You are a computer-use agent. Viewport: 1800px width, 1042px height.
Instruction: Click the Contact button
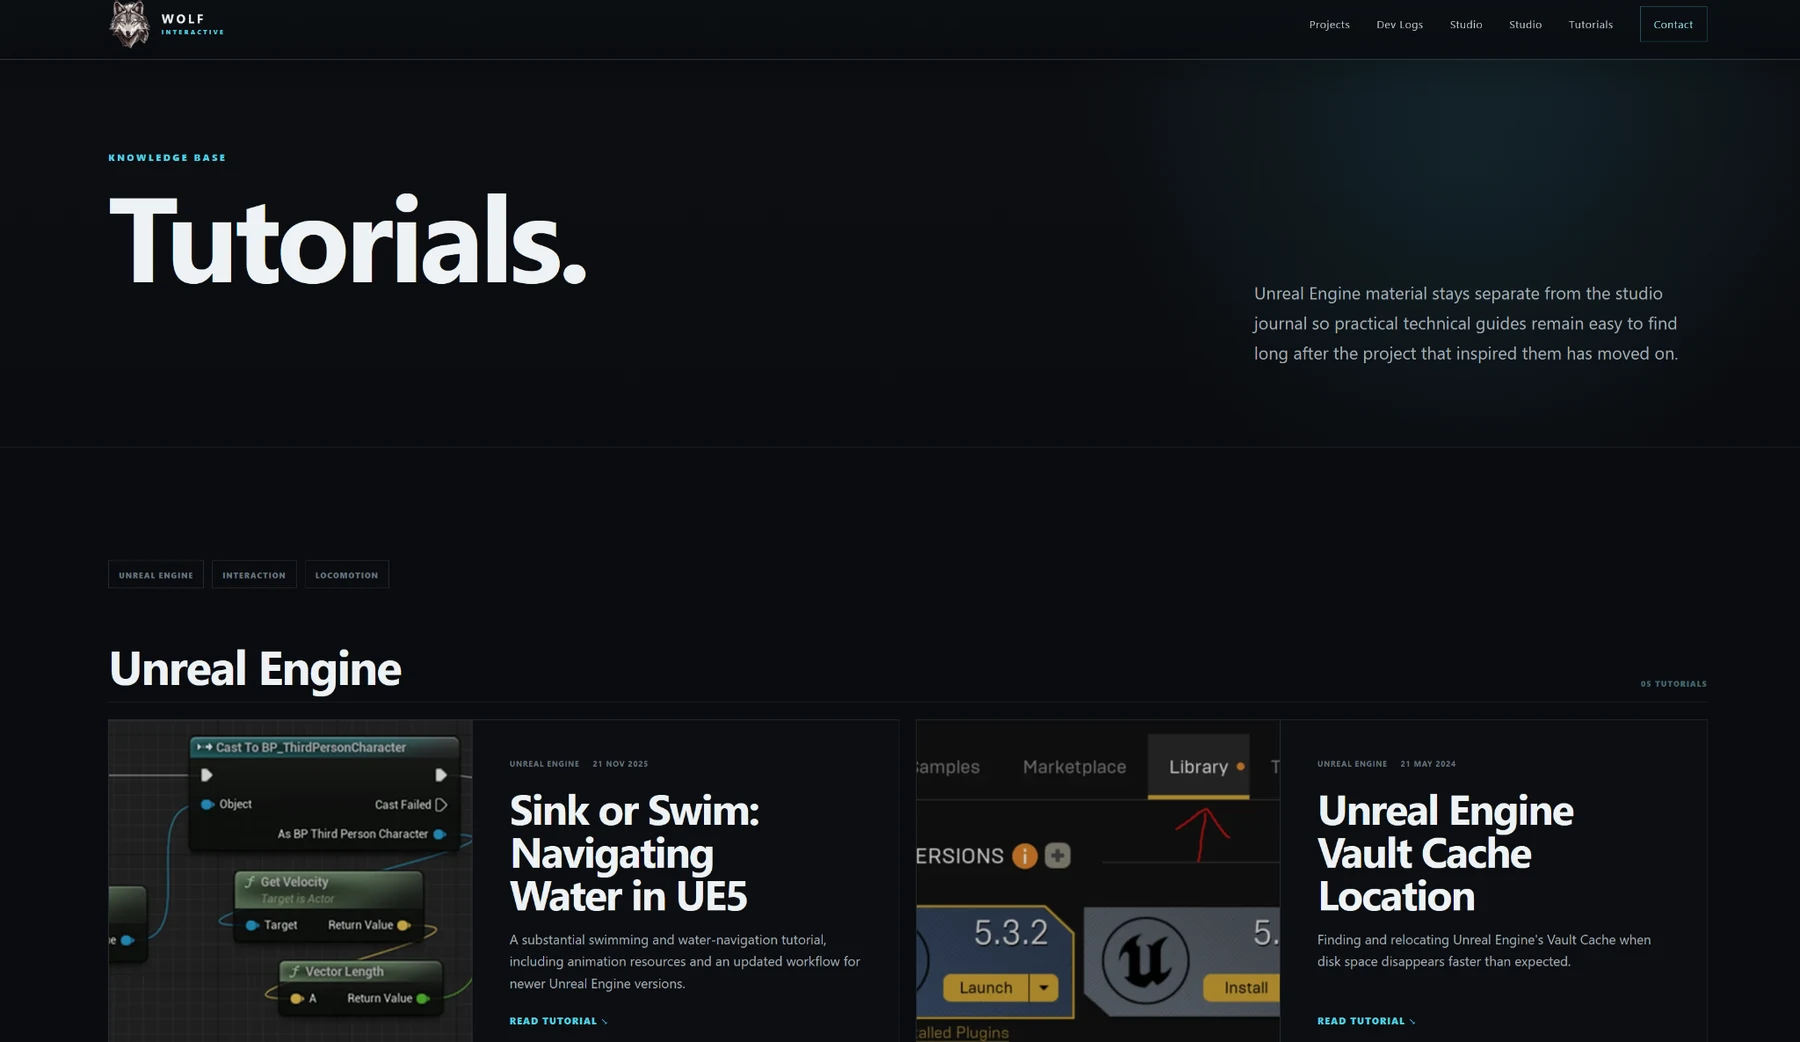(1673, 24)
